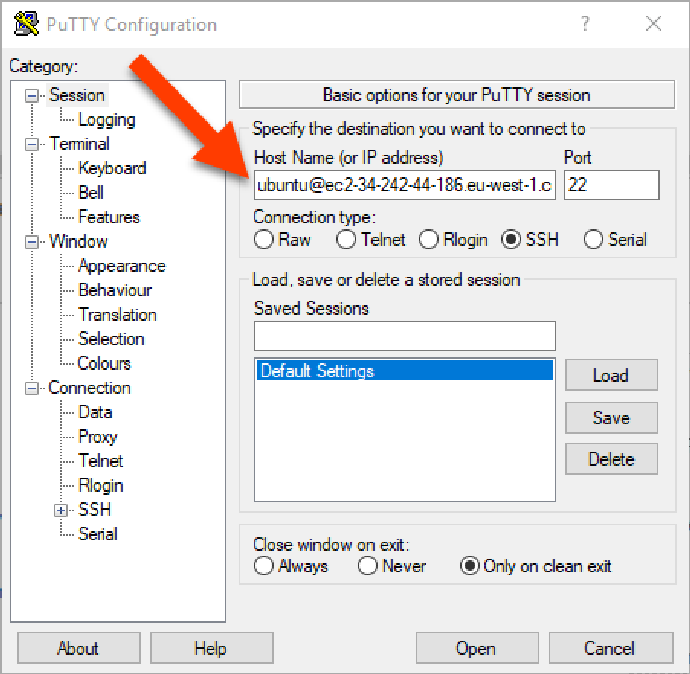Select the Proxy category
Screen dimensions: 690x674
click(x=98, y=437)
